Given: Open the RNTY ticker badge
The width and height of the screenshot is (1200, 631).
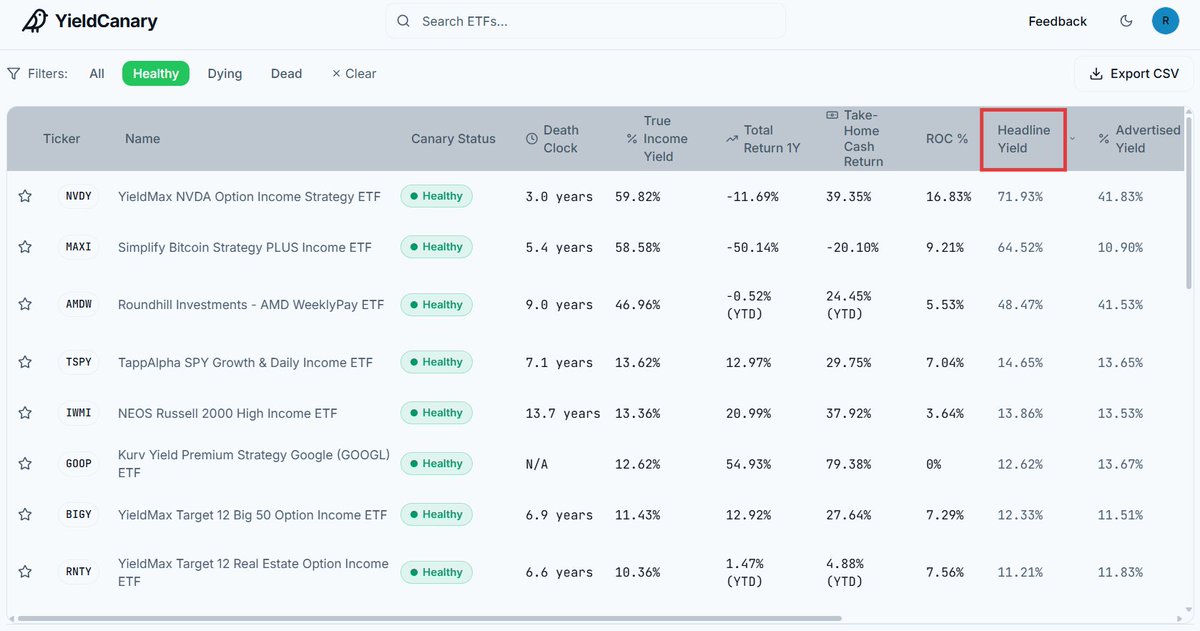Looking at the screenshot, I should (x=79, y=572).
